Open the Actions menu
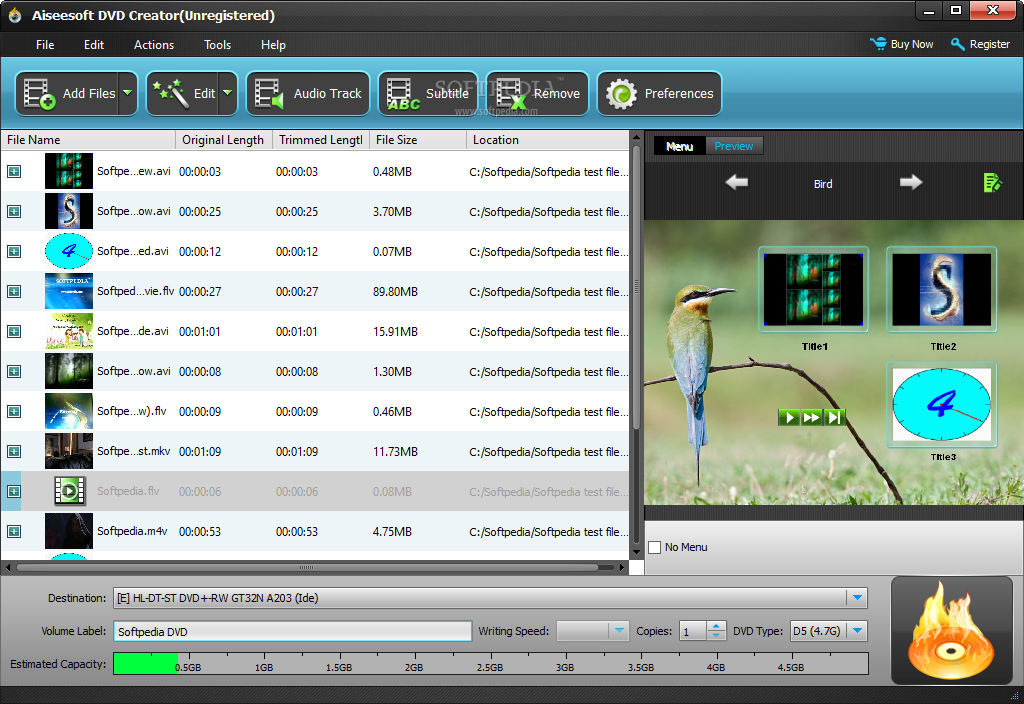Image resolution: width=1024 pixels, height=704 pixels. click(x=154, y=44)
